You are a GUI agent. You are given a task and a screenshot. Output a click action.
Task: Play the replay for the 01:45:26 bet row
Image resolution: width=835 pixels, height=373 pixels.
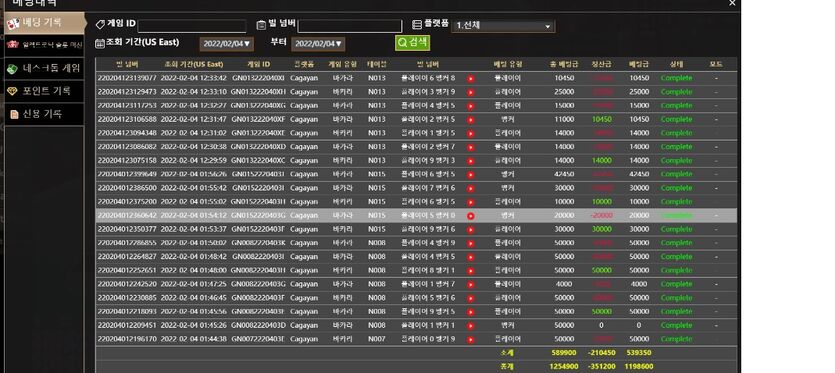(471, 326)
